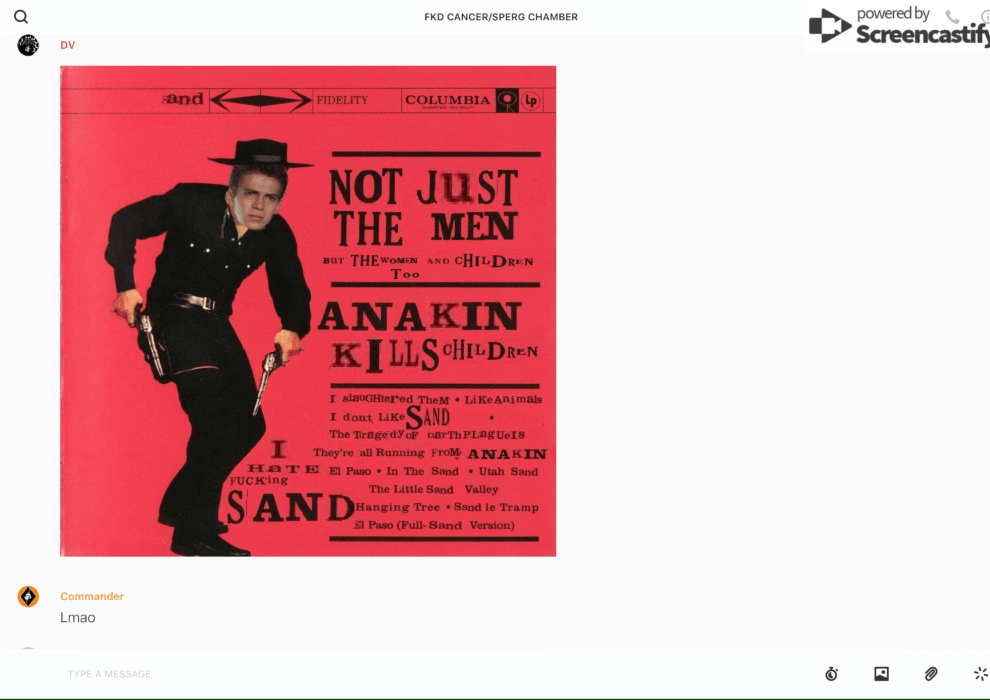Select the DV sender name
Viewport: 990px width, 700px height.
pyautogui.click(x=68, y=45)
